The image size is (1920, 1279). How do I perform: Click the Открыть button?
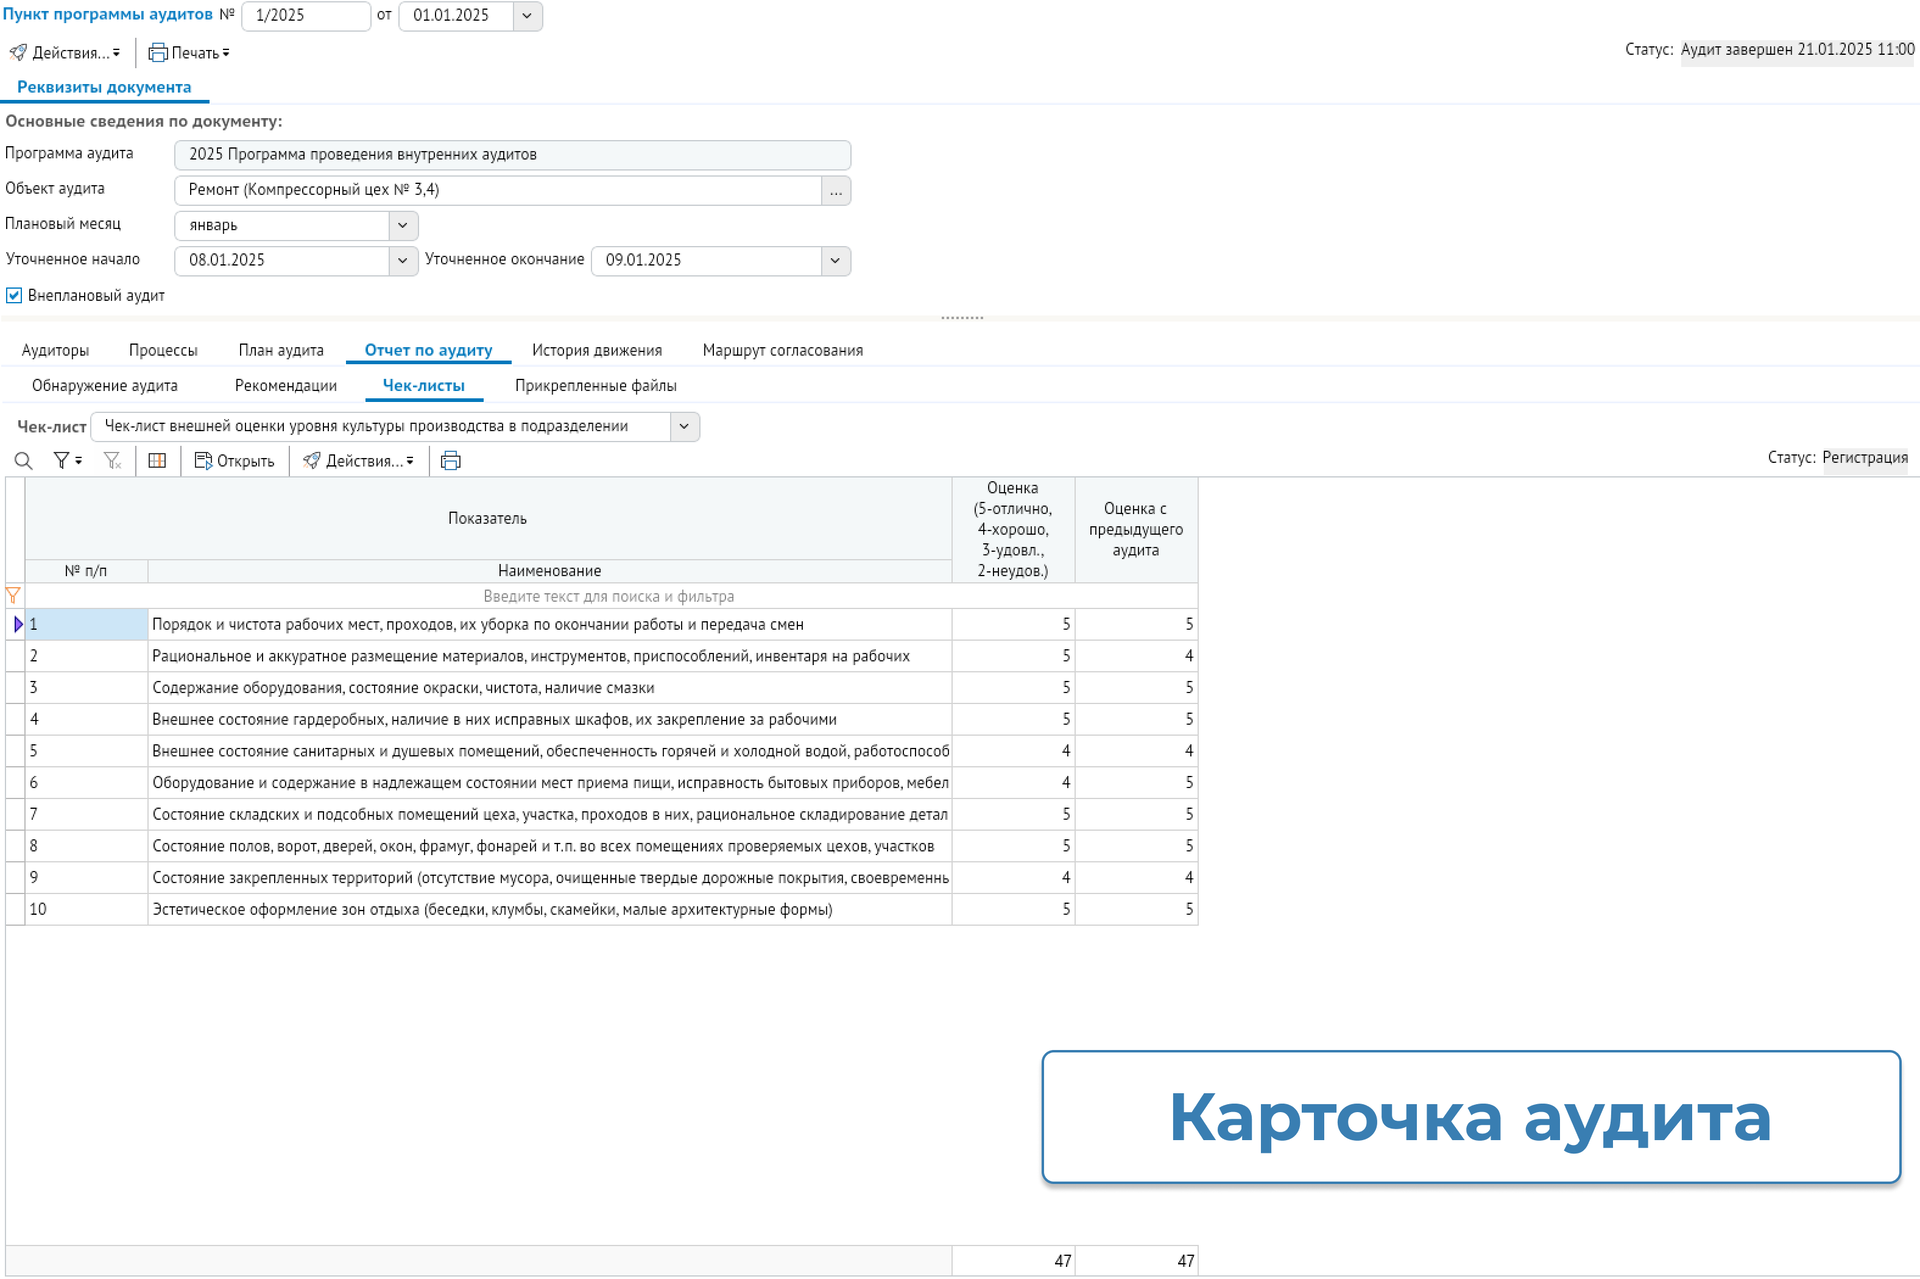point(235,461)
